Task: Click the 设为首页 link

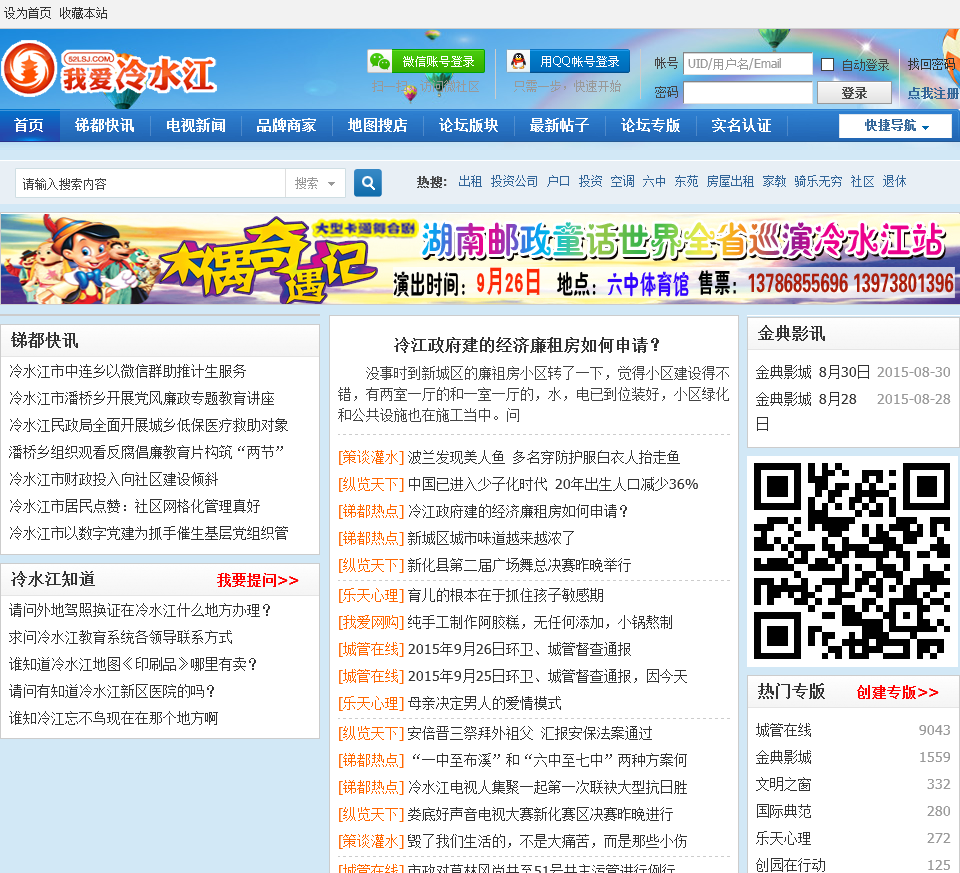Action: tap(28, 13)
